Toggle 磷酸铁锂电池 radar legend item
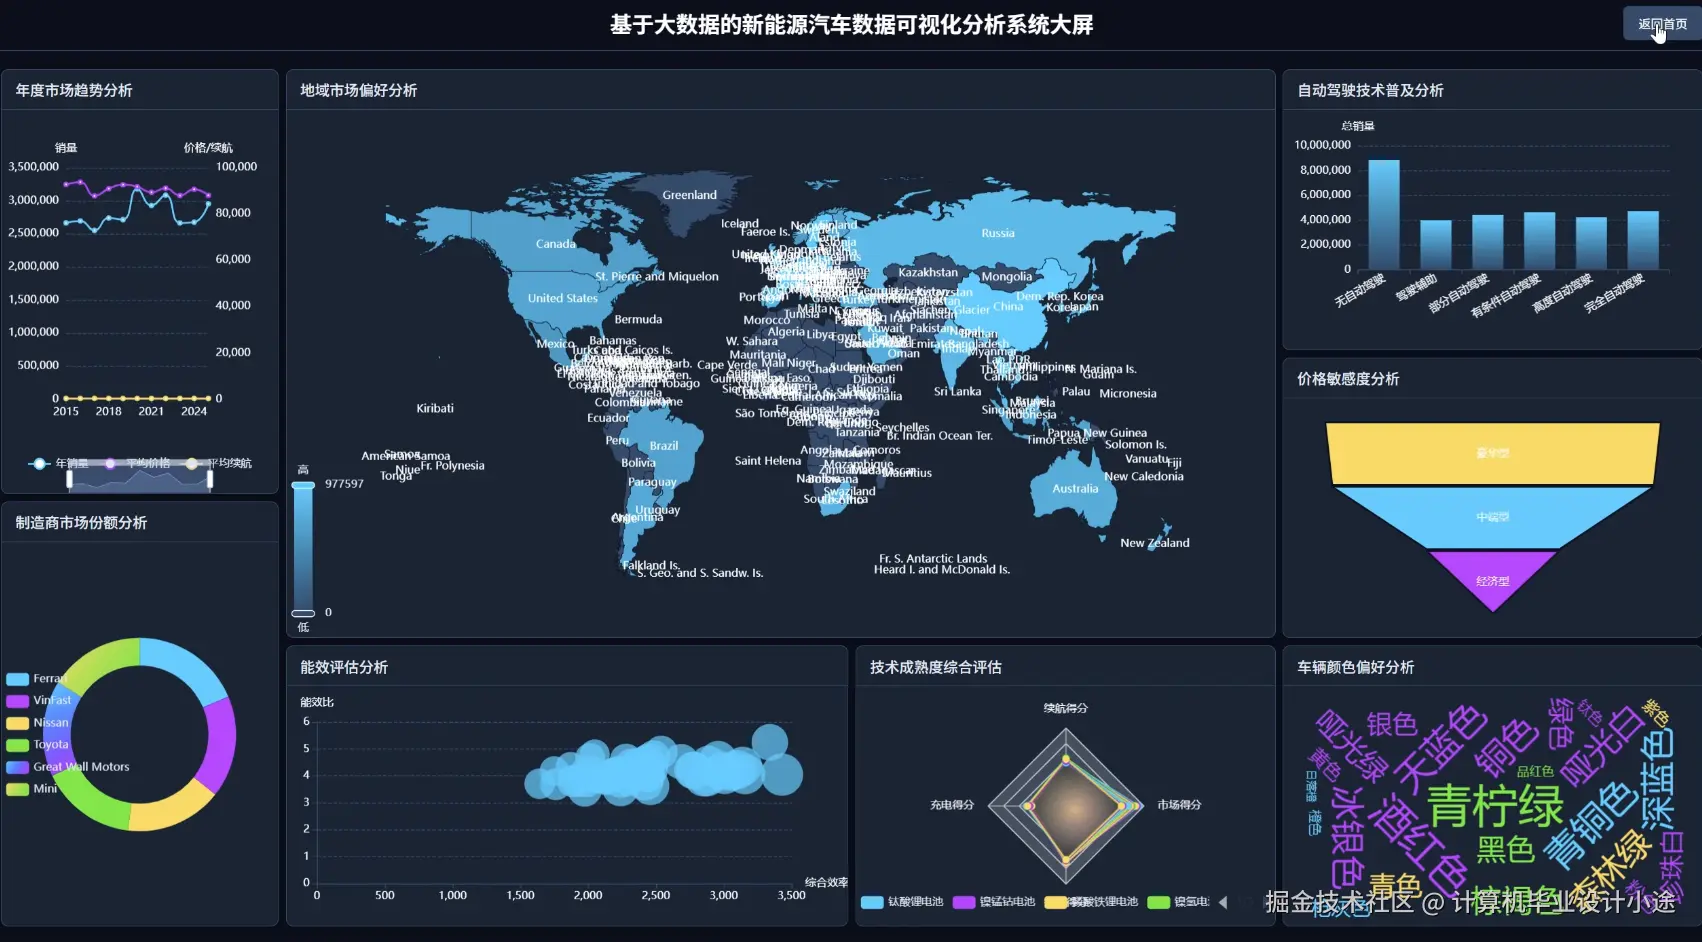The height and width of the screenshot is (942, 1702). coord(1091,902)
